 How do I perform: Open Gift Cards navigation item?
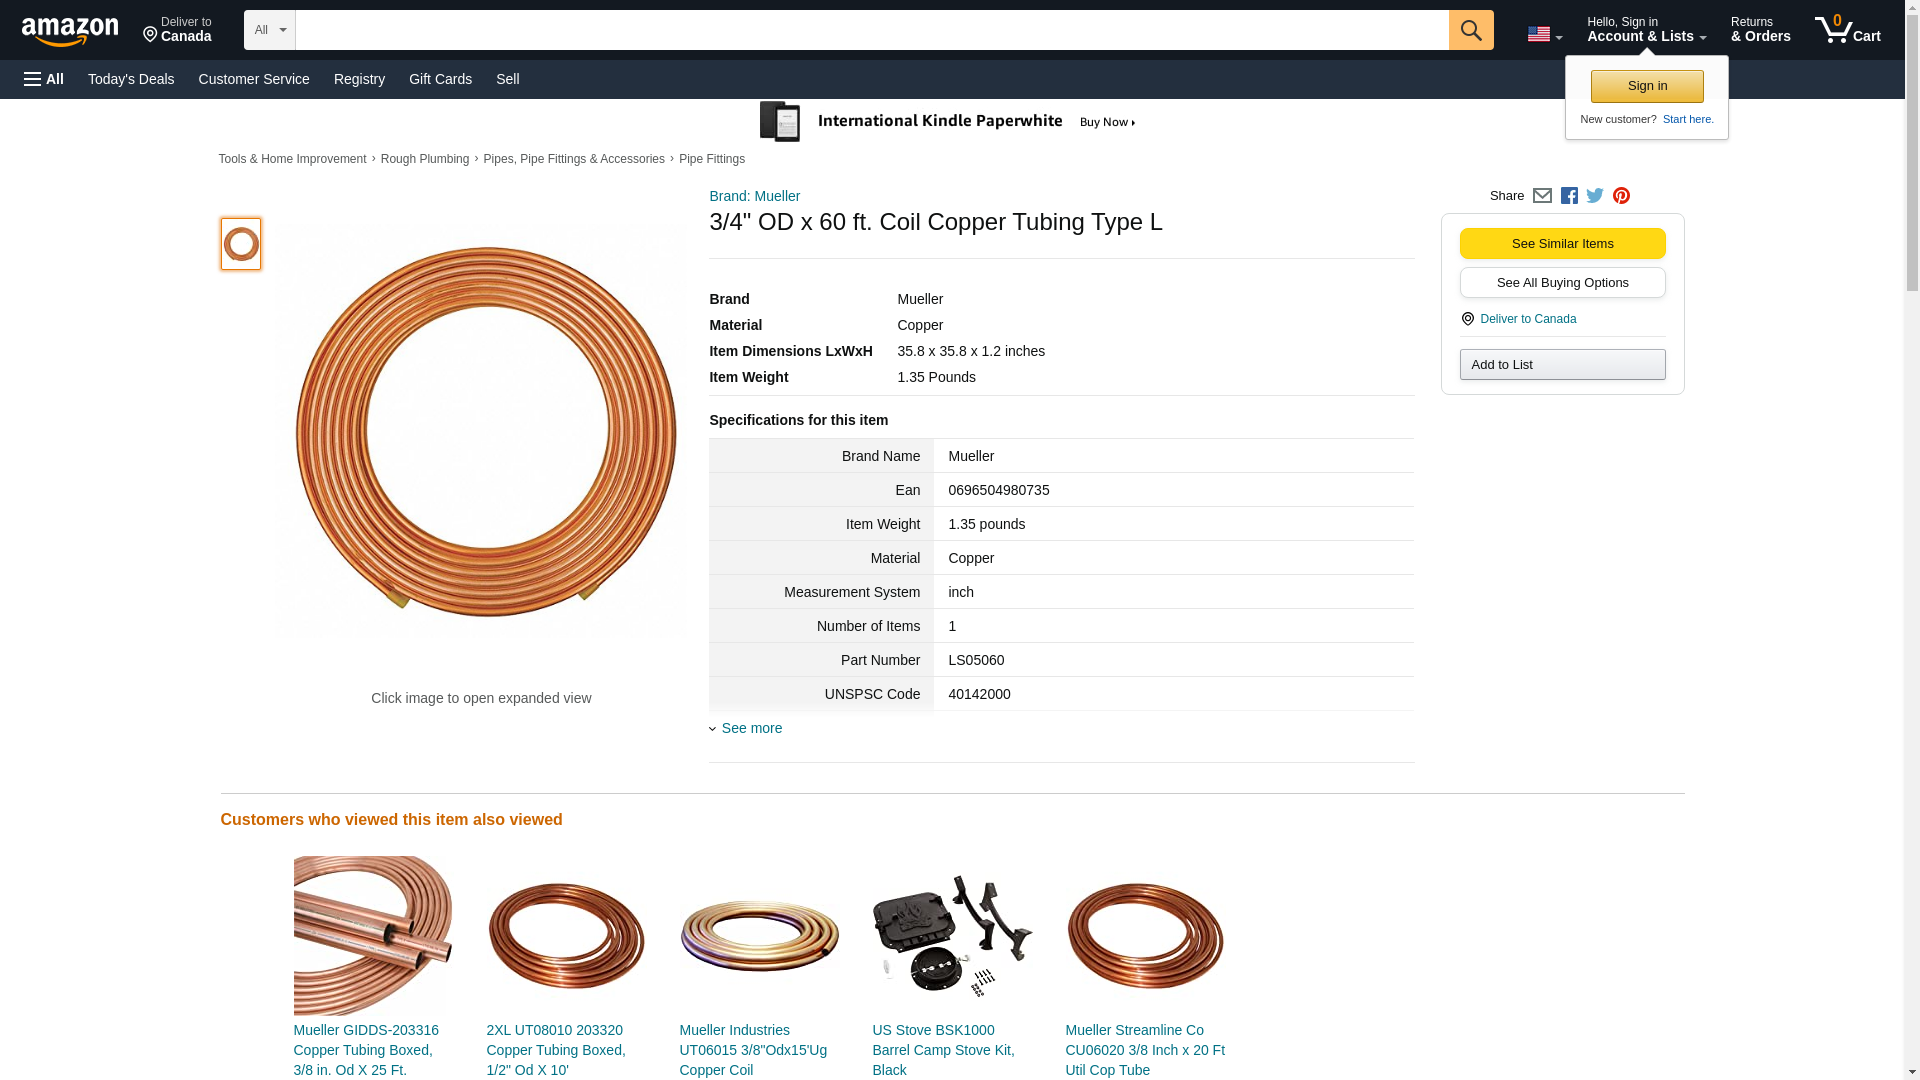[440, 79]
